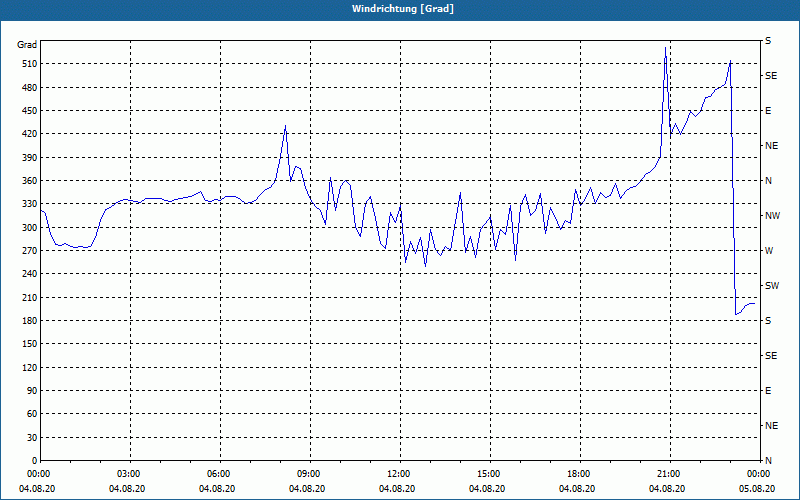The image size is (800, 500).
Task: Click the 04.08.20 date under 12:00
Action: click(397, 489)
